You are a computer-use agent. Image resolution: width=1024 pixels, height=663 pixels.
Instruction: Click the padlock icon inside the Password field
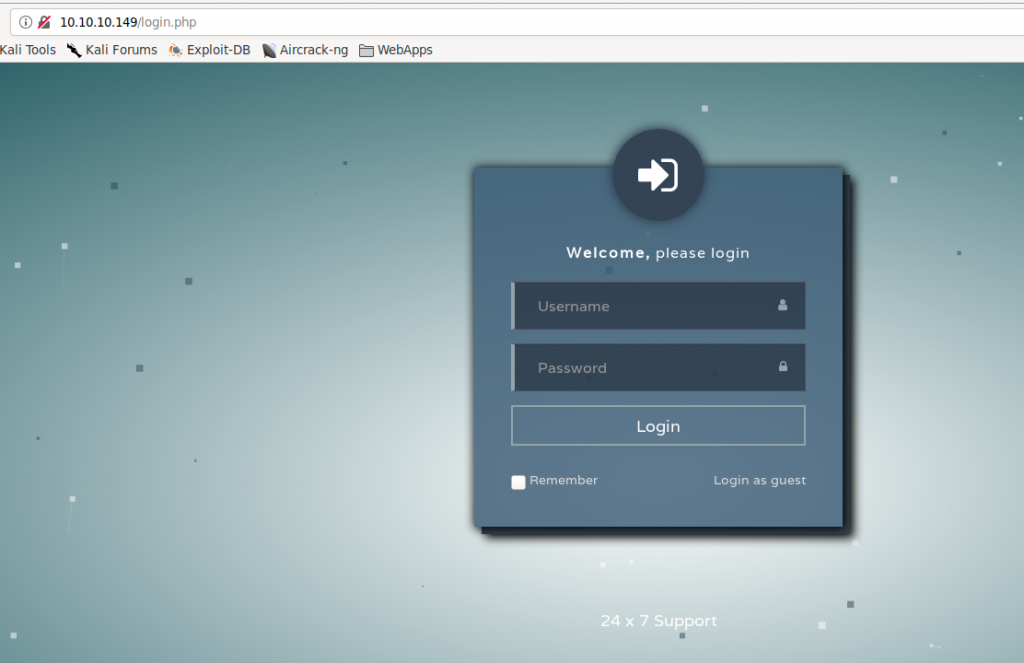[x=783, y=368]
